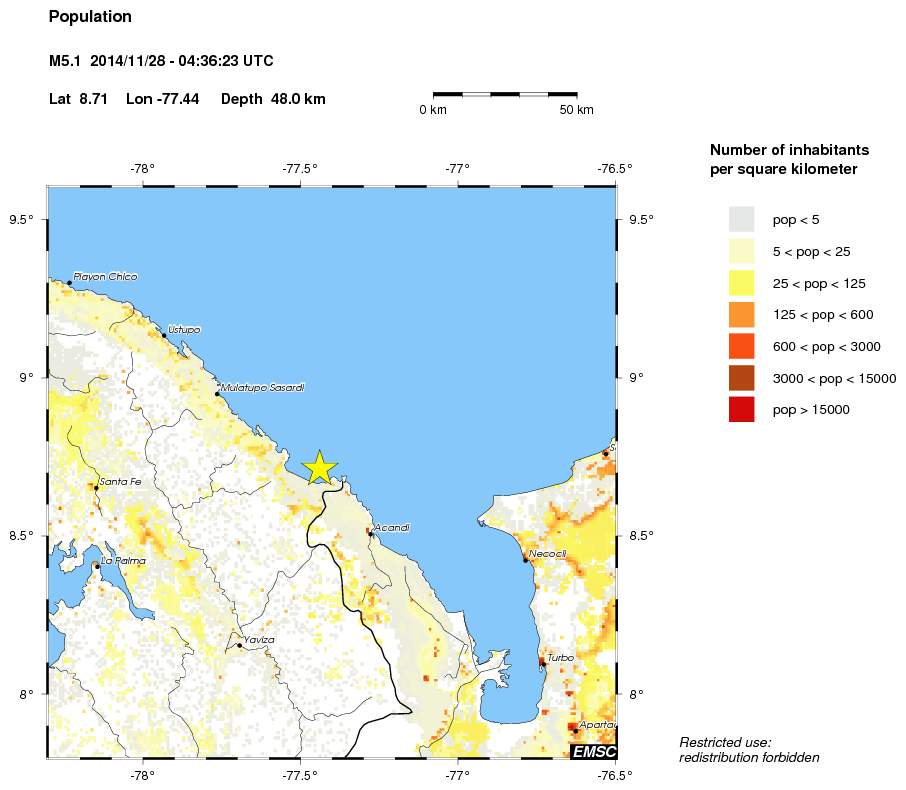Select the yellow earthquake epicenter star
This screenshot has height=790, width=906.
point(319,467)
